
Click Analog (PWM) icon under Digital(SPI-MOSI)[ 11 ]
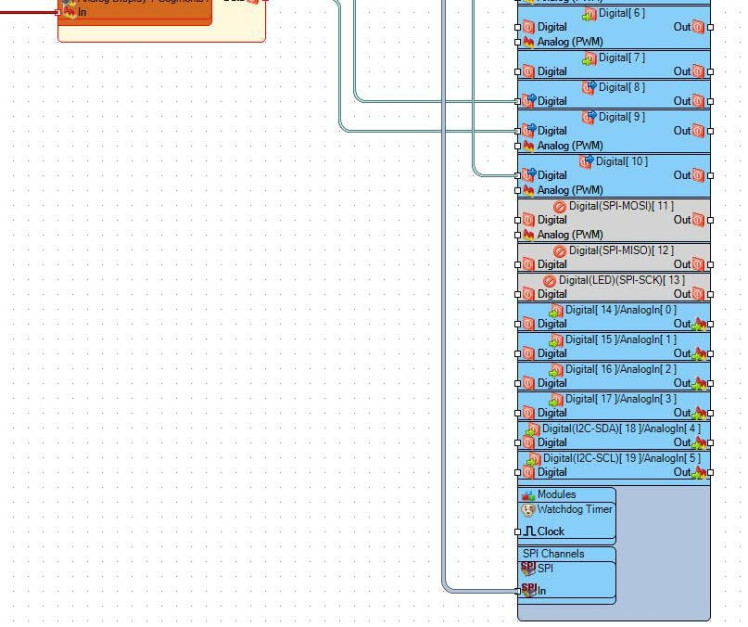(528, 235)
